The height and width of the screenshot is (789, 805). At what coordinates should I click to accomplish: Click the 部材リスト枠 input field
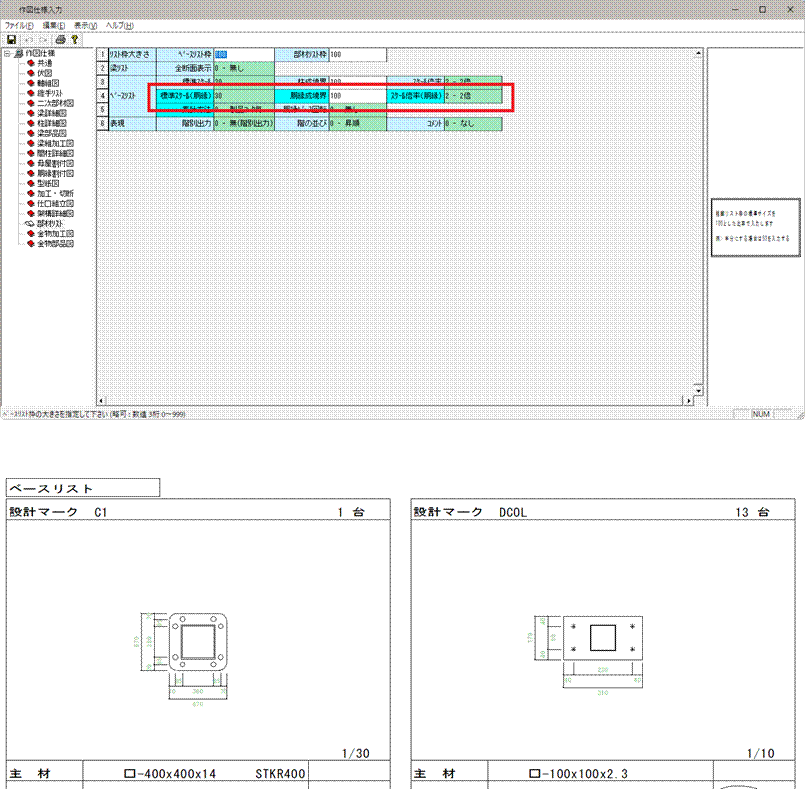(x=357, y=54)
